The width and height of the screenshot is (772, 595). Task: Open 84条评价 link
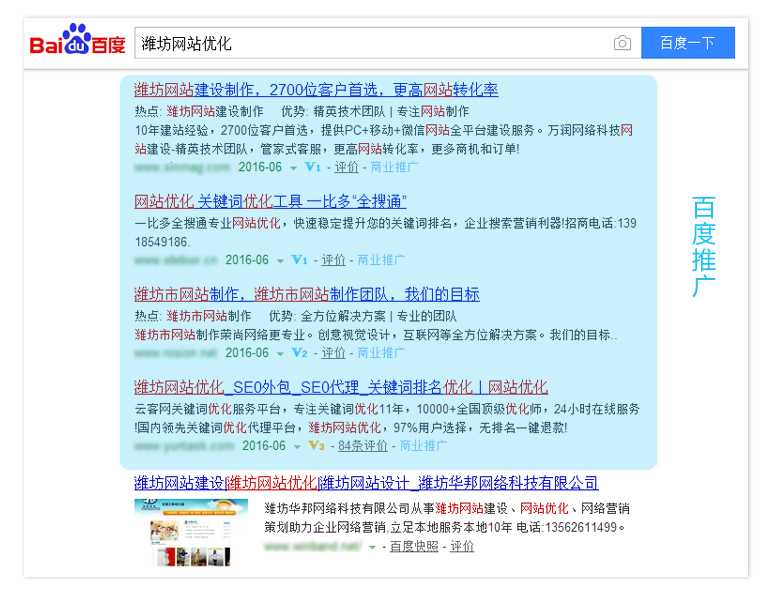[363, 446]
